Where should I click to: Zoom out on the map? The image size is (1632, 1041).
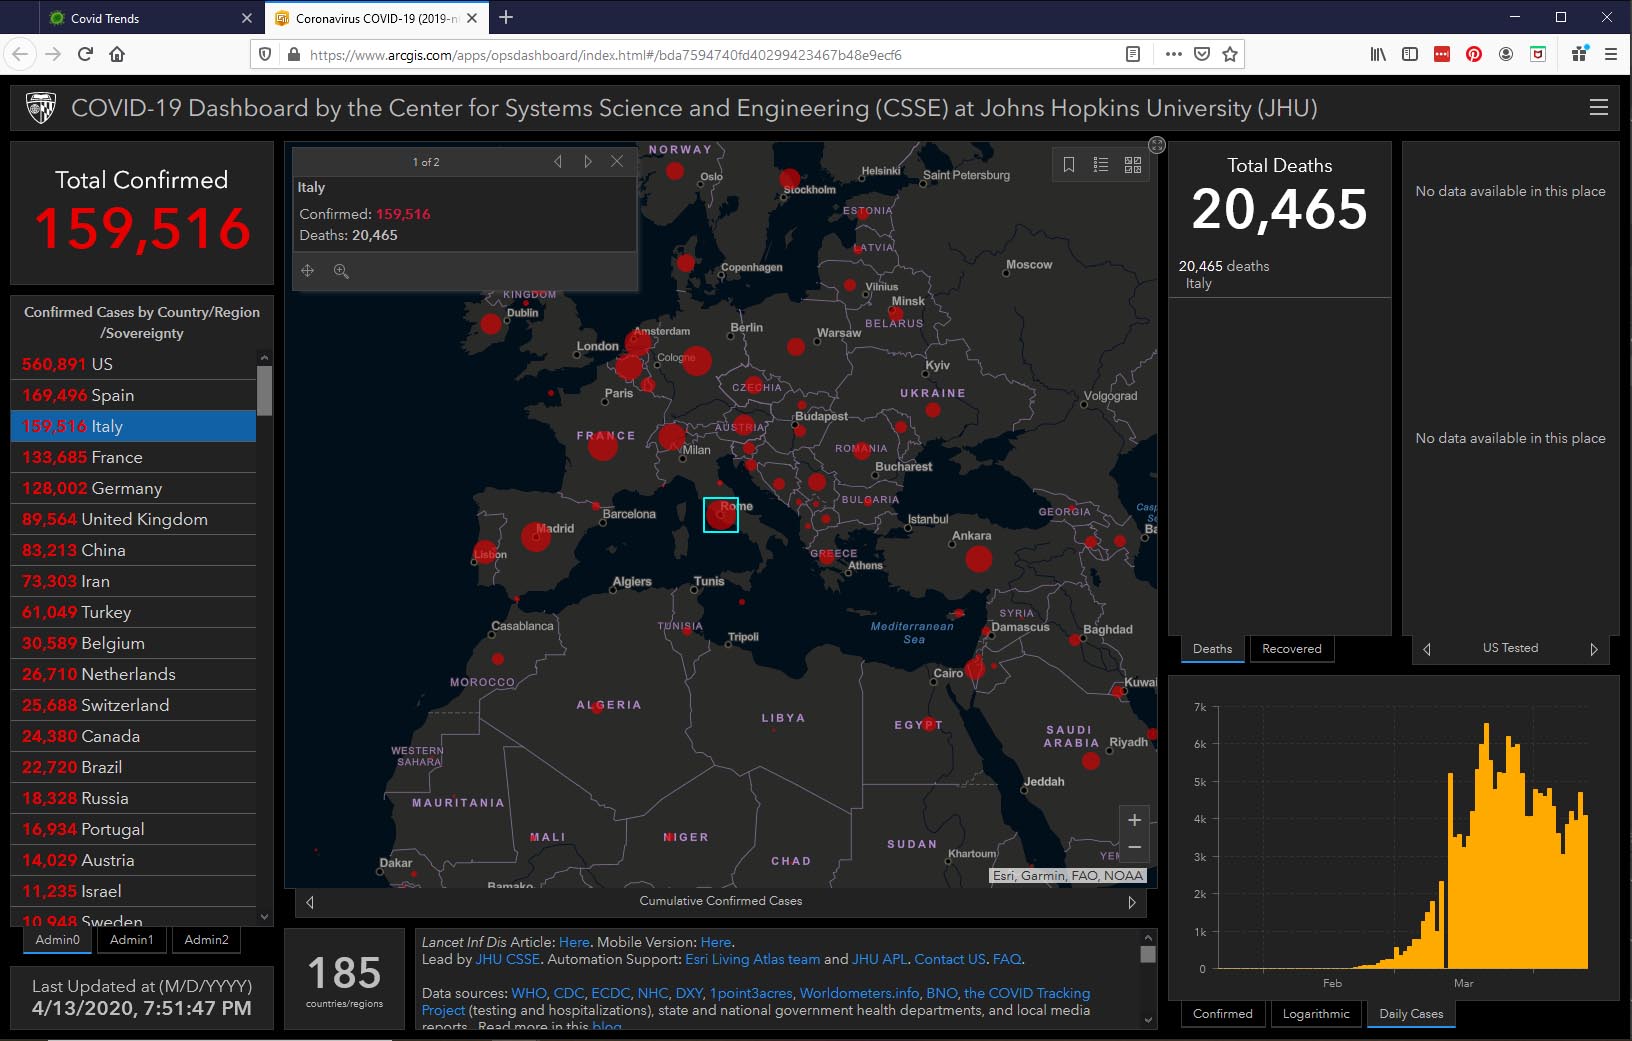click(x=1134, y=848)
